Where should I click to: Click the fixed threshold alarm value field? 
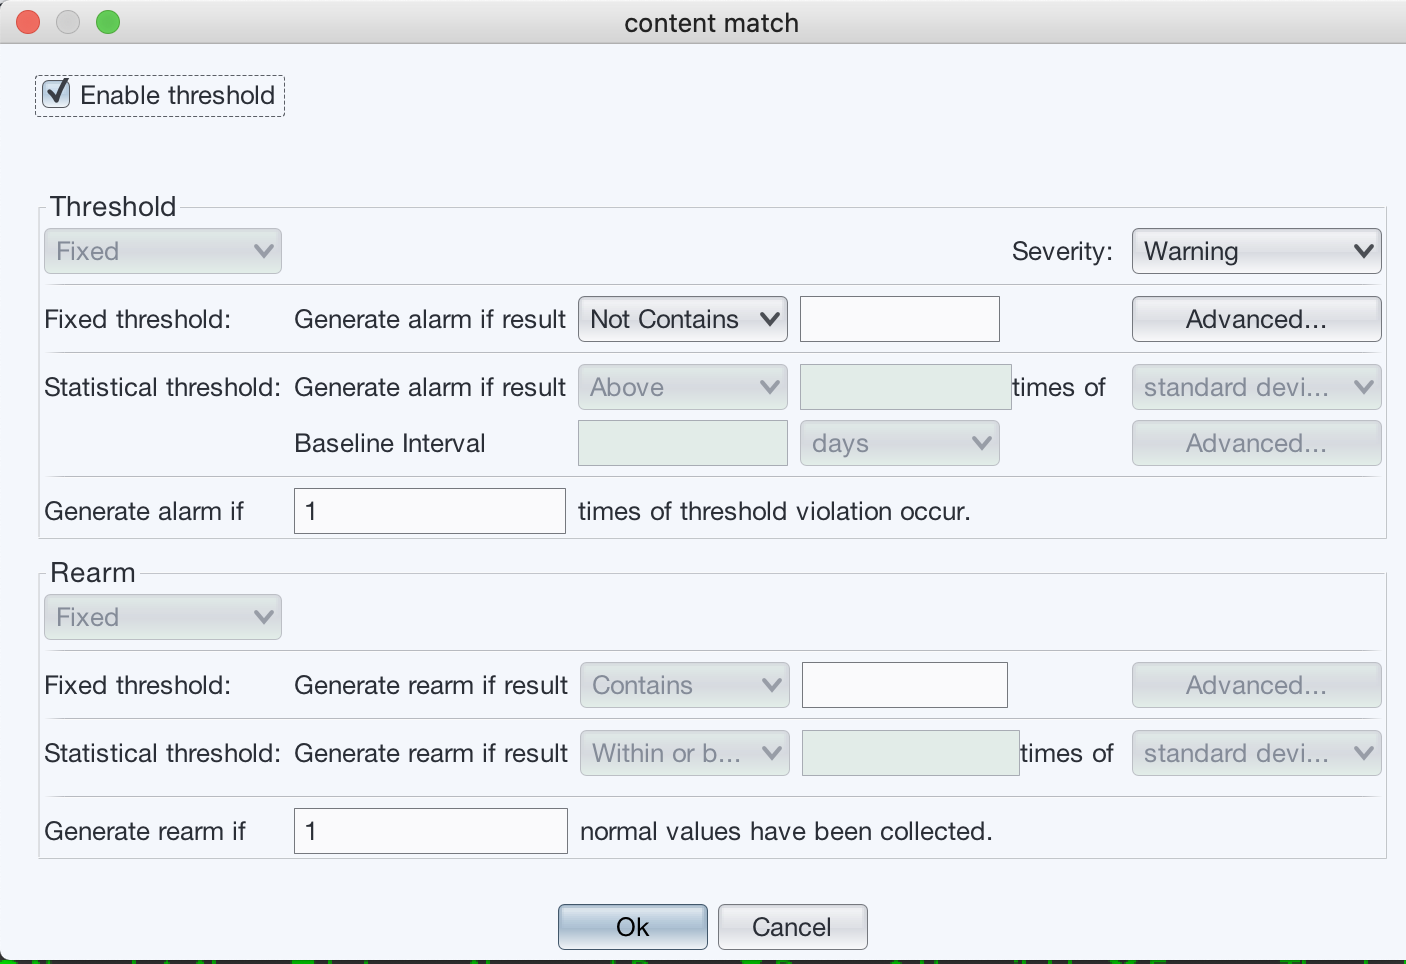coord(899,319)
